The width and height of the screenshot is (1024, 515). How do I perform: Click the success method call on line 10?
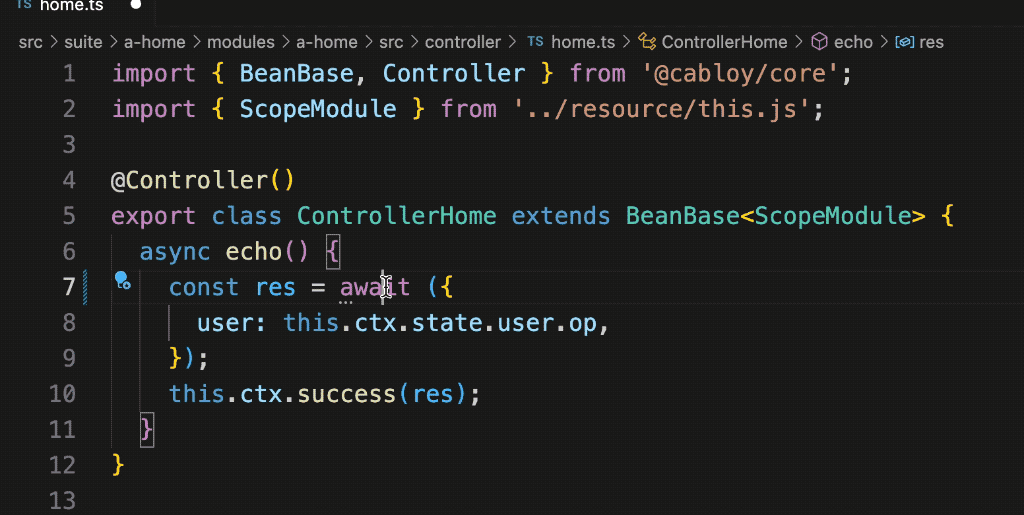click(348, 394)
